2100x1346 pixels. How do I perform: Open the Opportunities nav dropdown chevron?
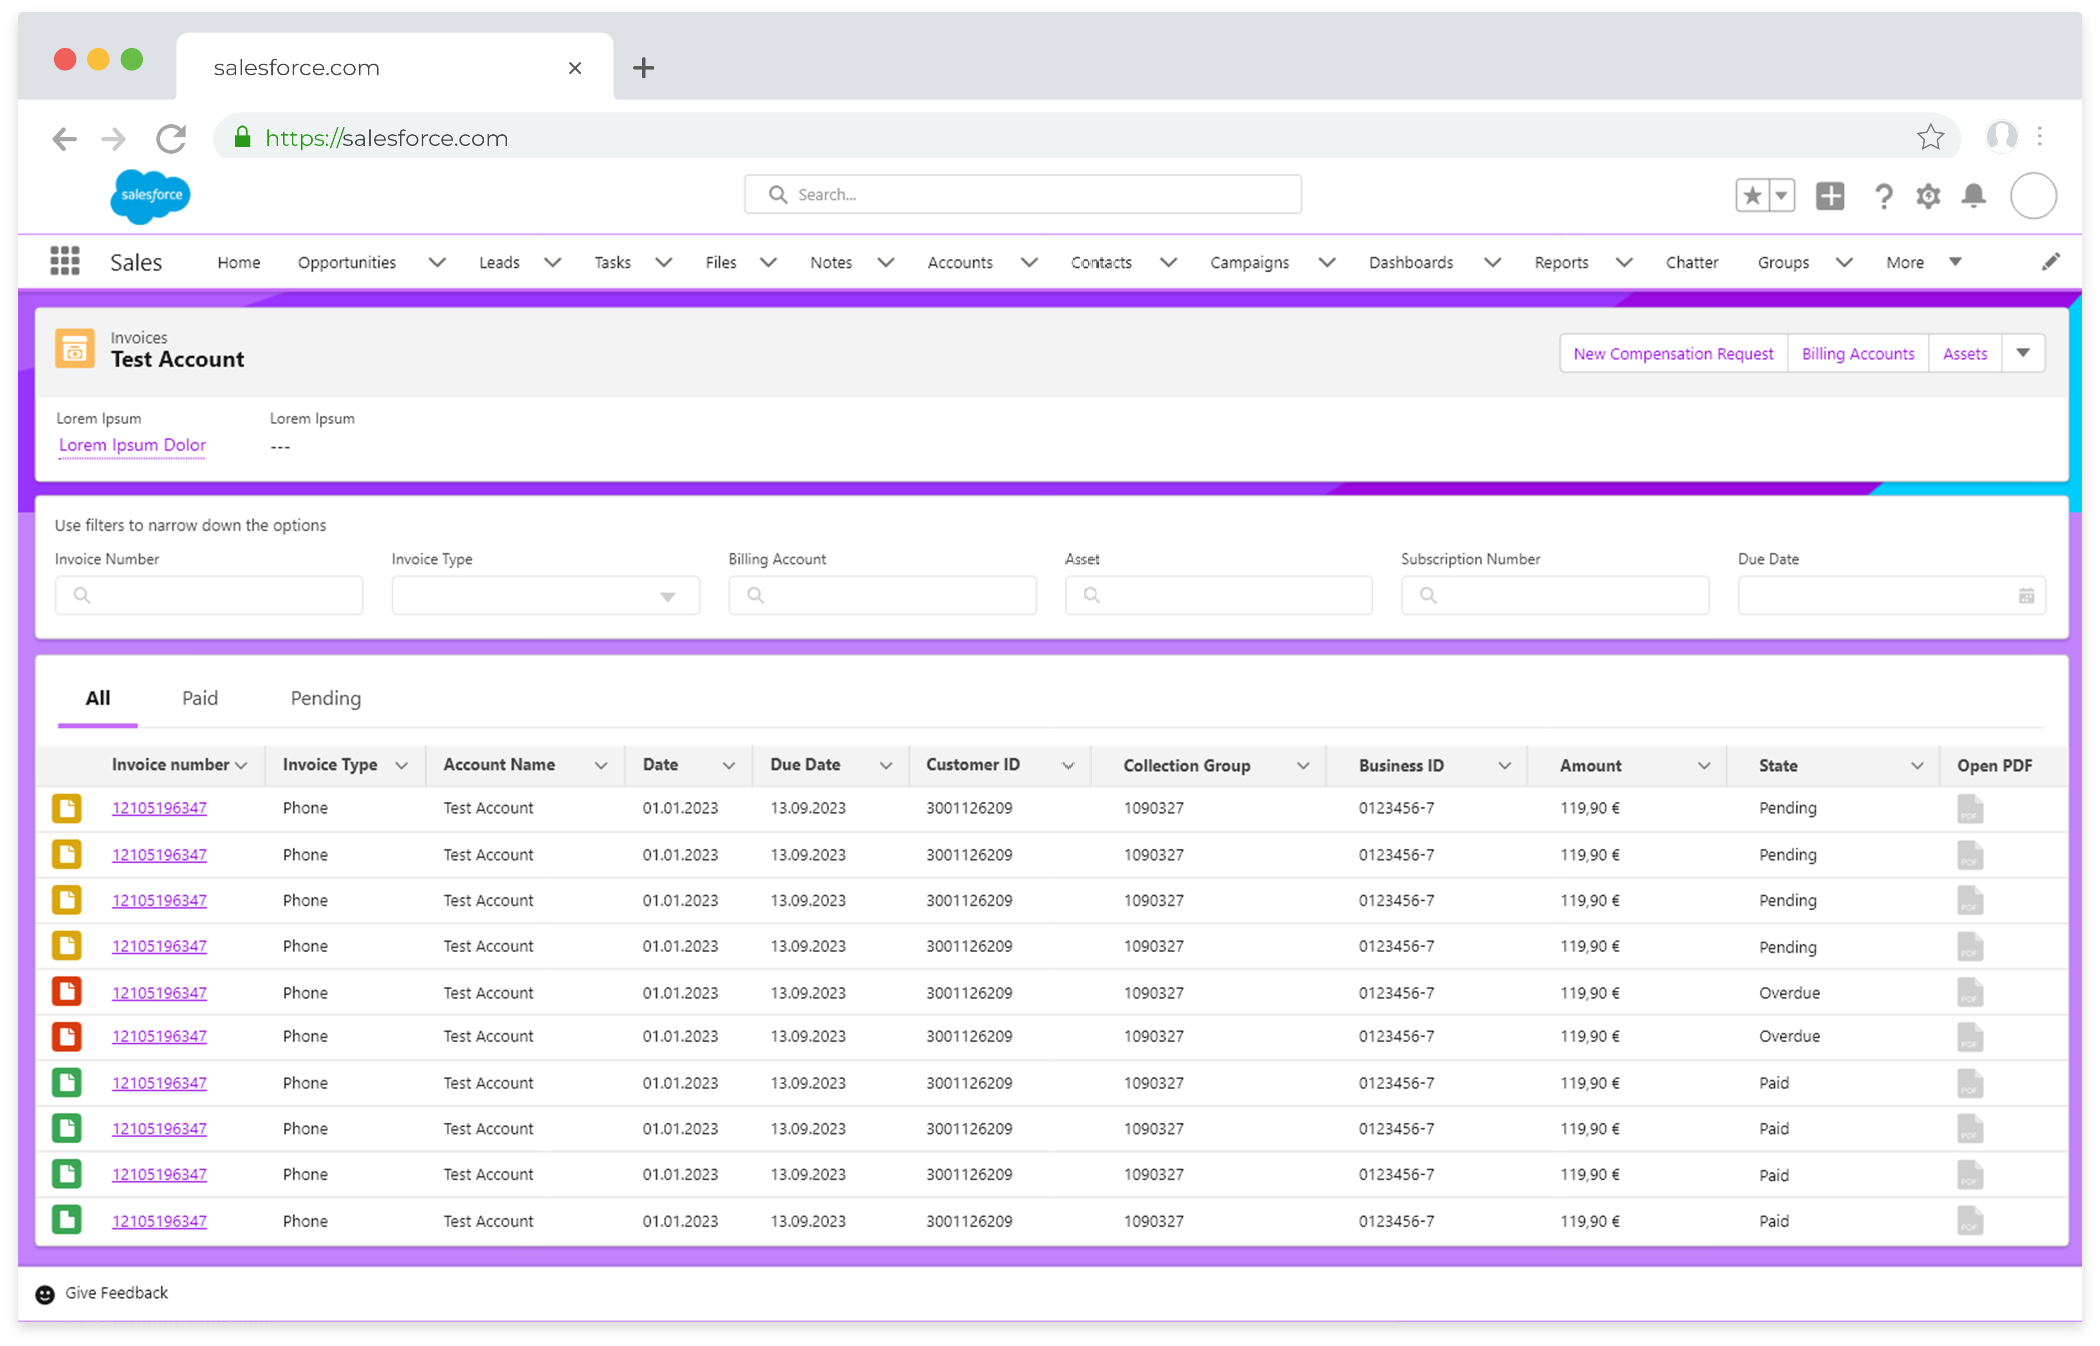pyautogui.click(x=436, y=262)
